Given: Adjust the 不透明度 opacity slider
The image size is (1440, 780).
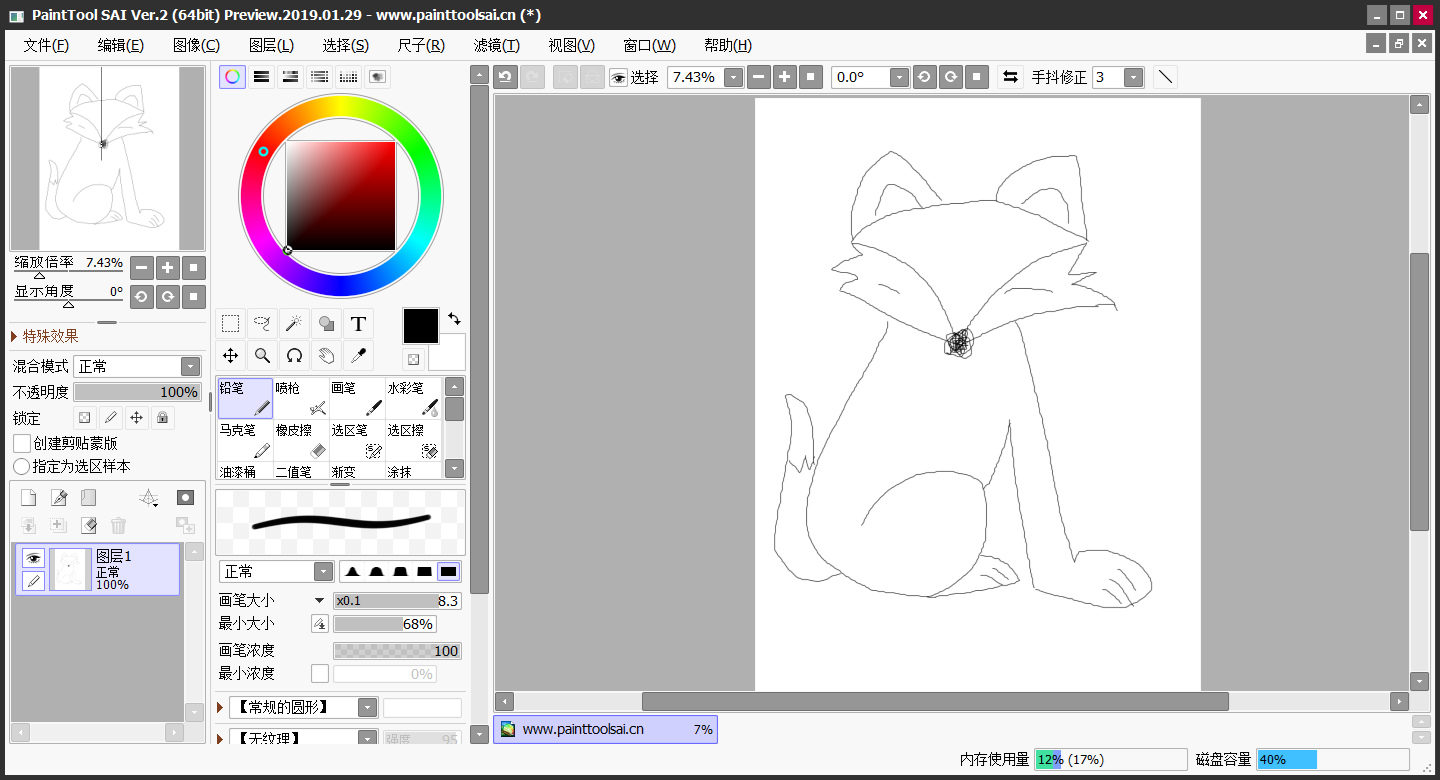Looking at the screenshot, I should [x=137, y=392].
